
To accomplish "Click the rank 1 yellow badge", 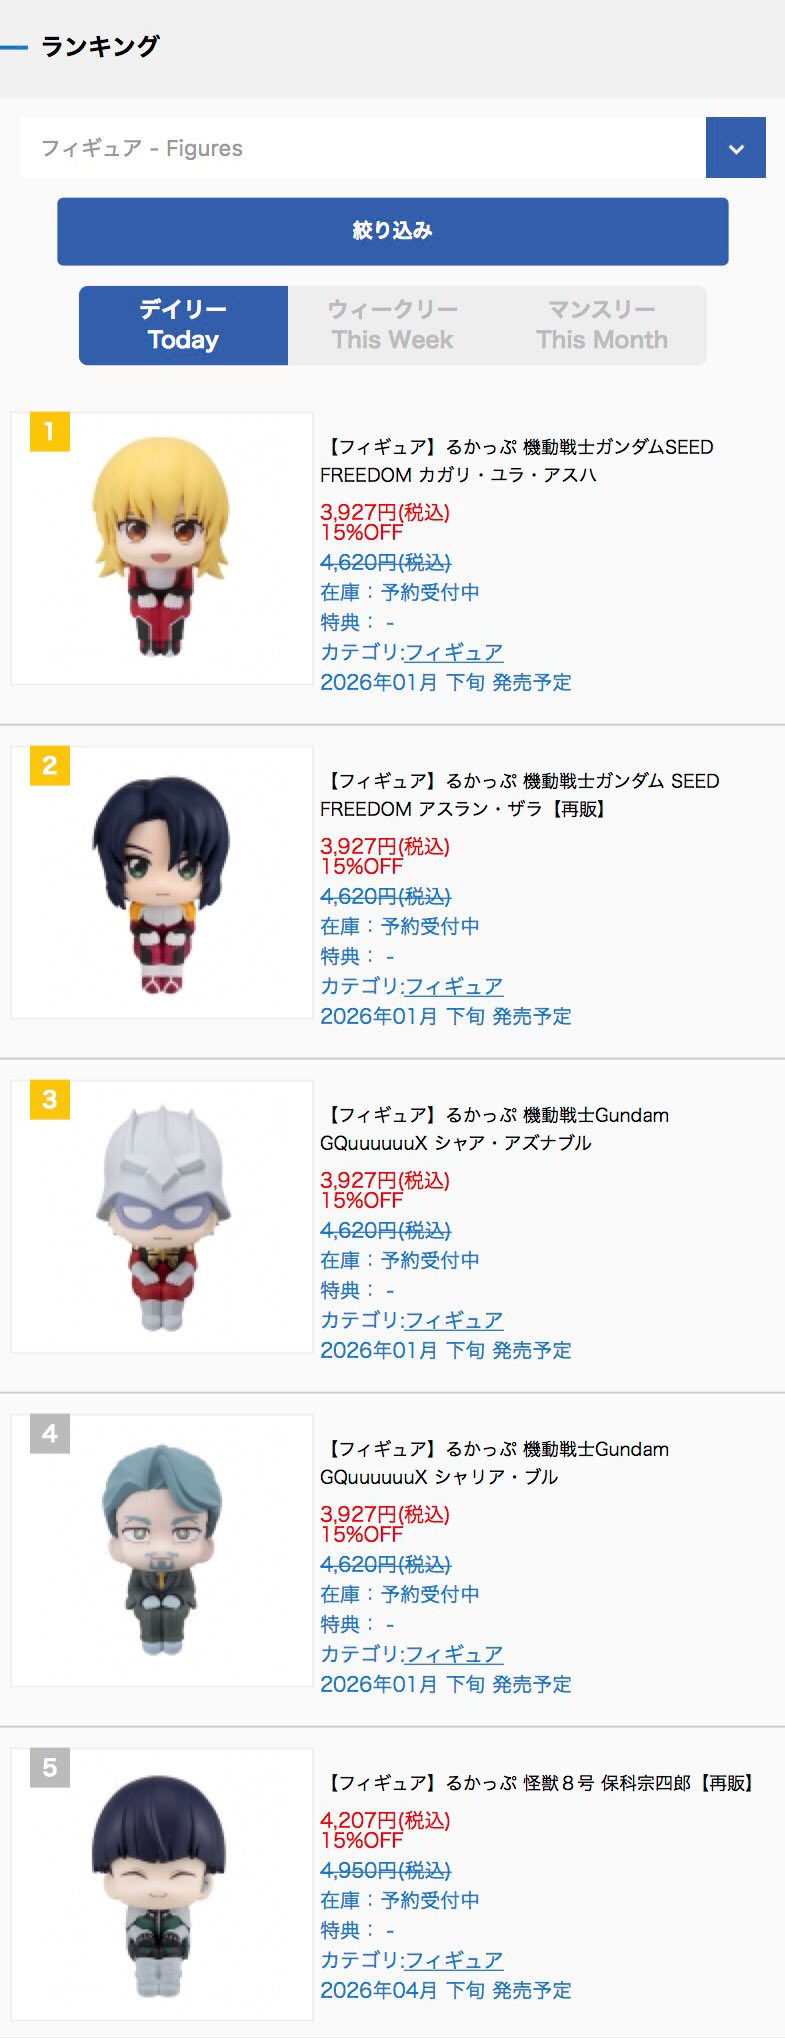I will tap(50, 432).
